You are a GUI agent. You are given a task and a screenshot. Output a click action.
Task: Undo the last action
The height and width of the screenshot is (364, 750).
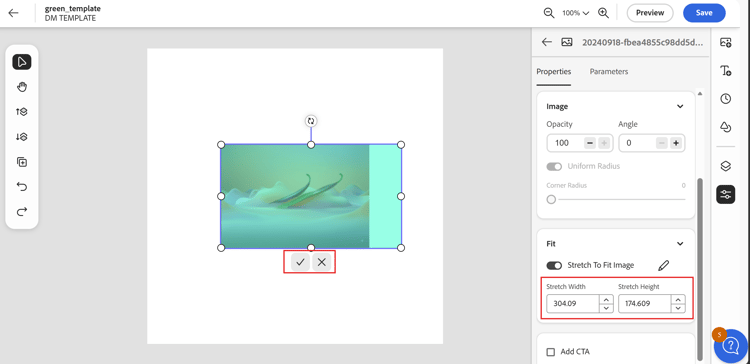(x=22, y=187)
